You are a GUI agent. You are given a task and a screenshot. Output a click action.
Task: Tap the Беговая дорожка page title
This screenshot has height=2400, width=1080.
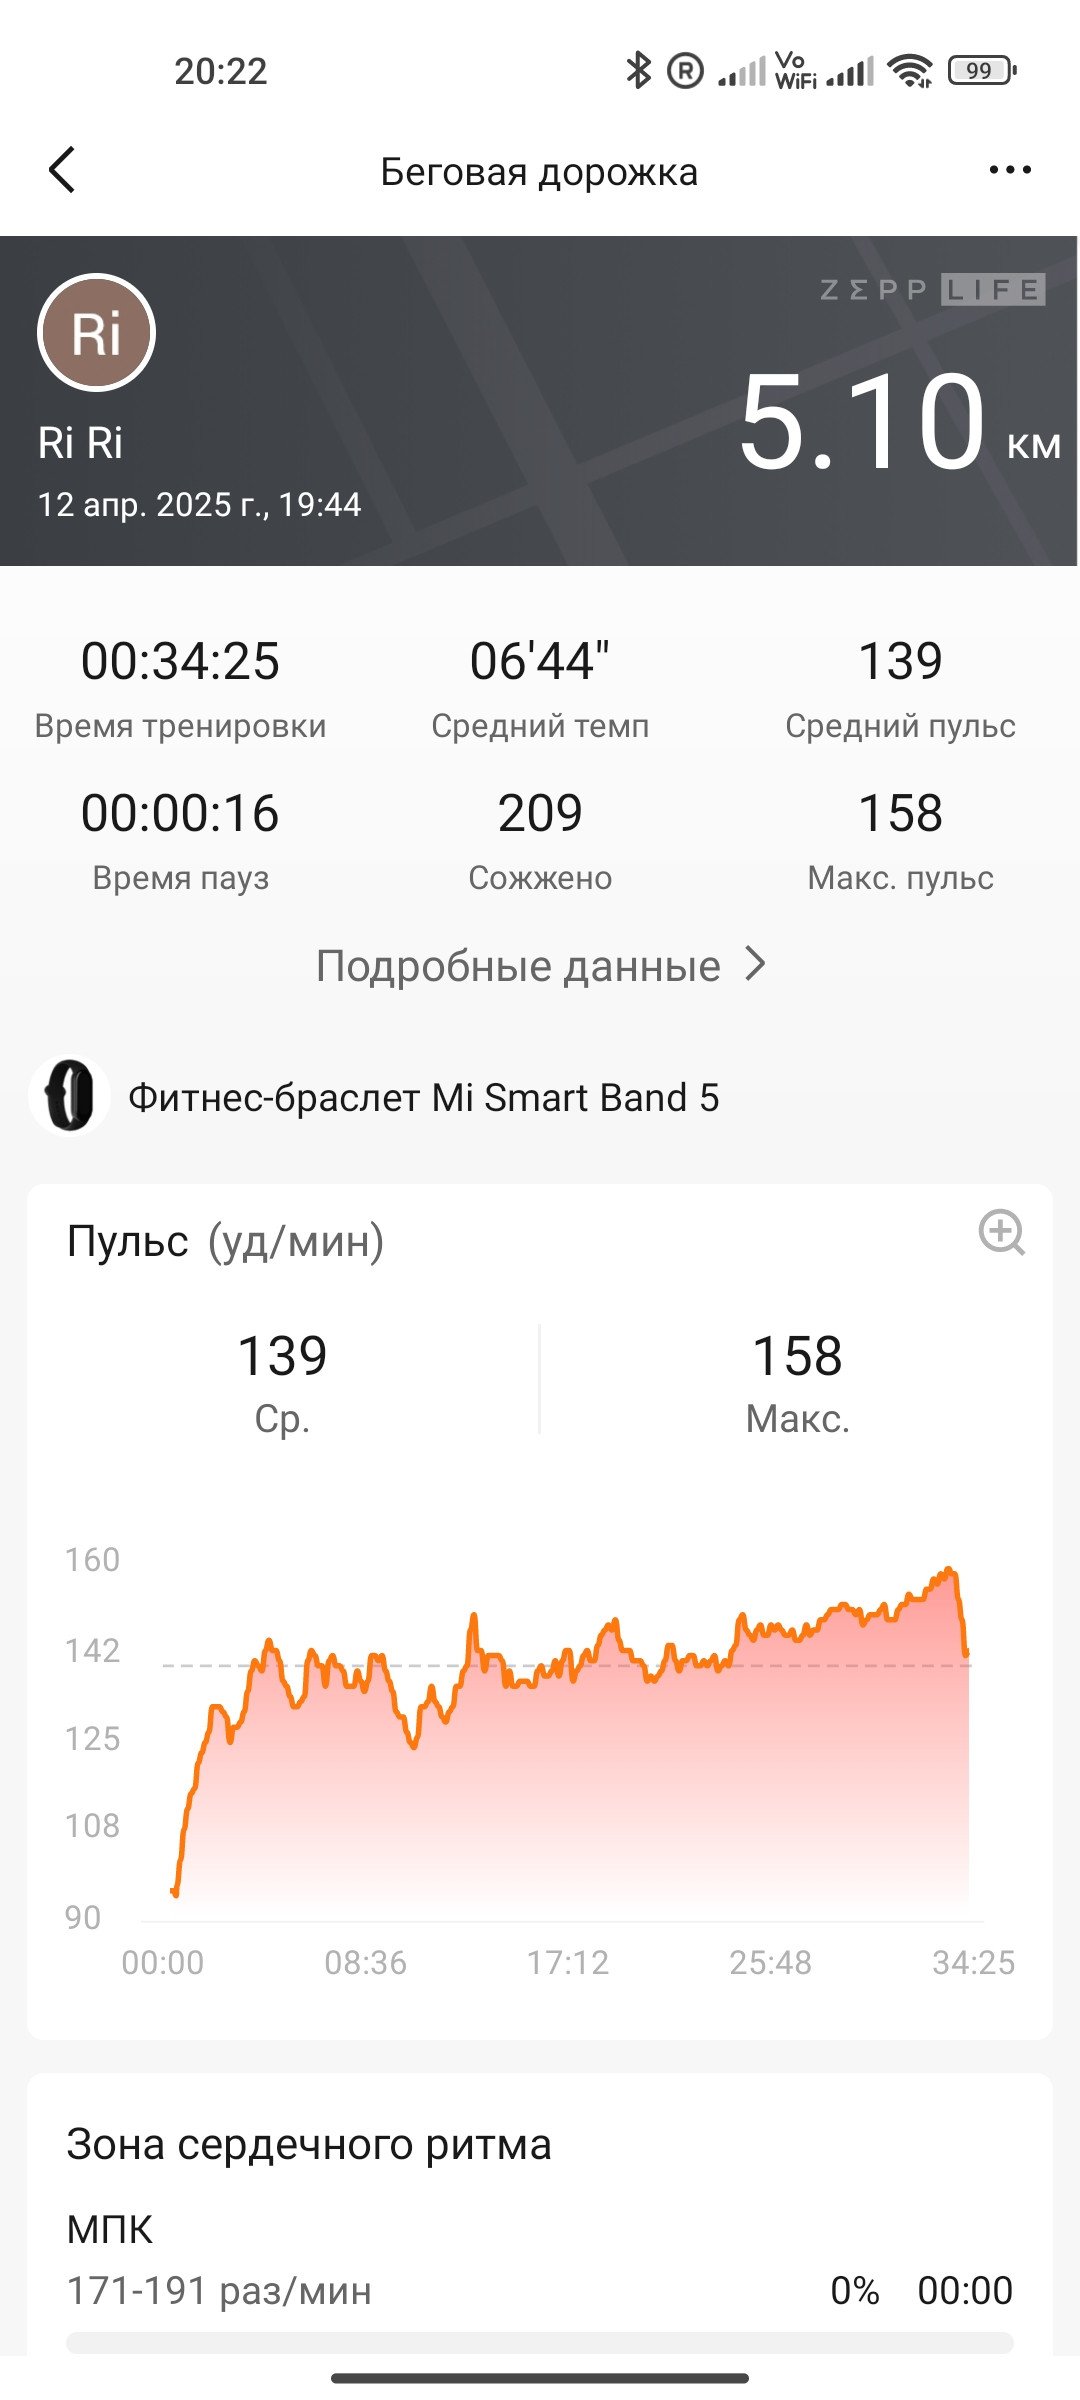[539, 172]
